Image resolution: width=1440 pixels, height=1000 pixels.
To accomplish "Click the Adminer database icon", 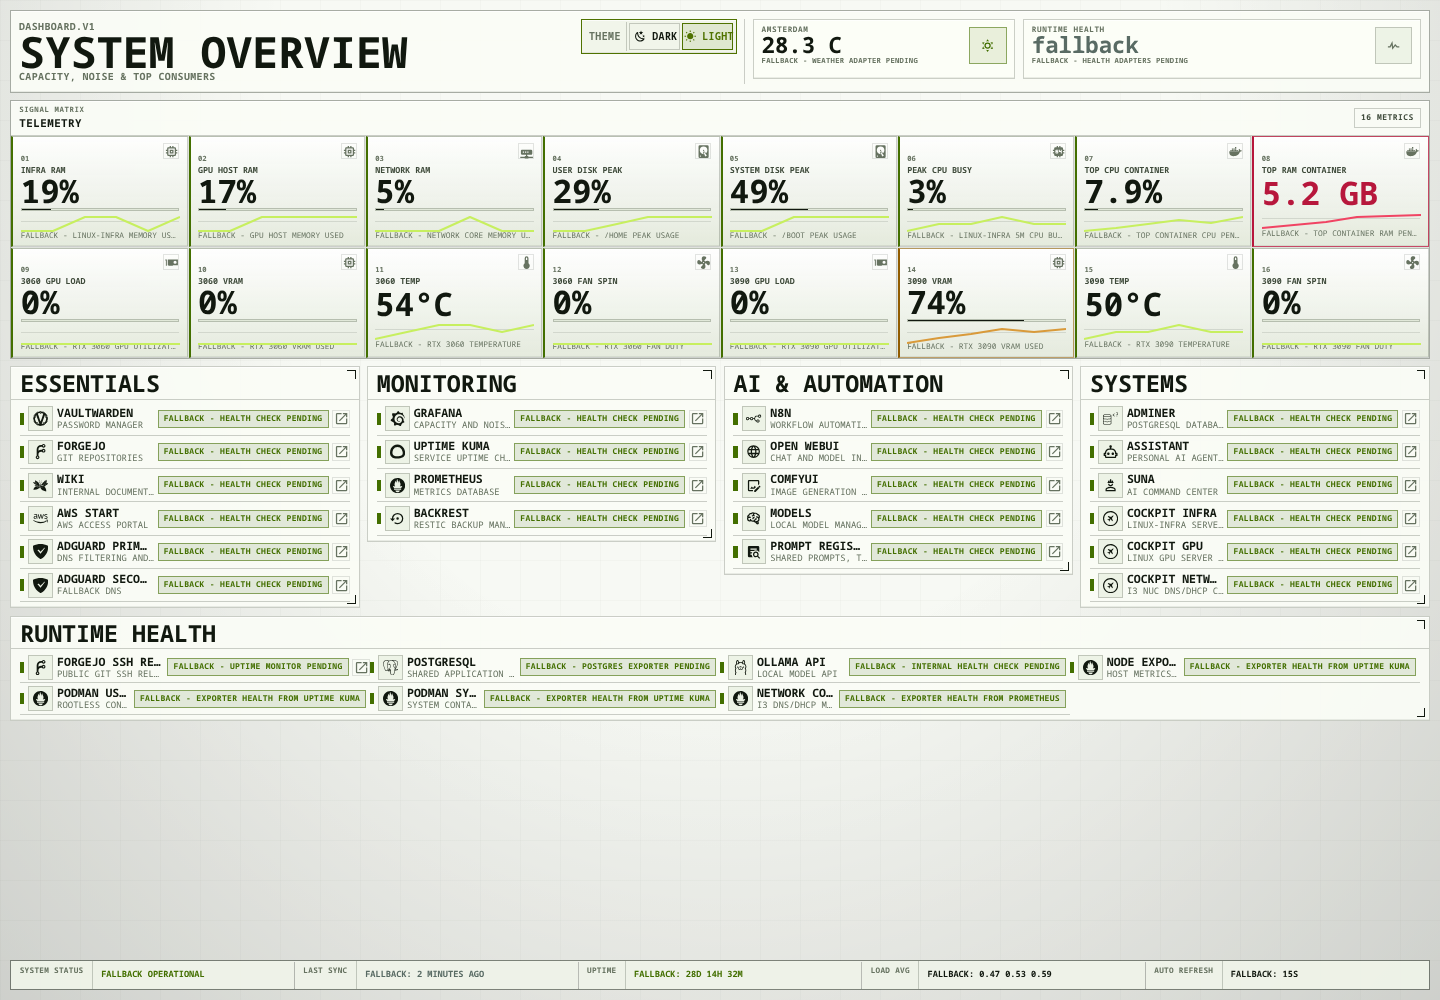I will point(1110,419).
